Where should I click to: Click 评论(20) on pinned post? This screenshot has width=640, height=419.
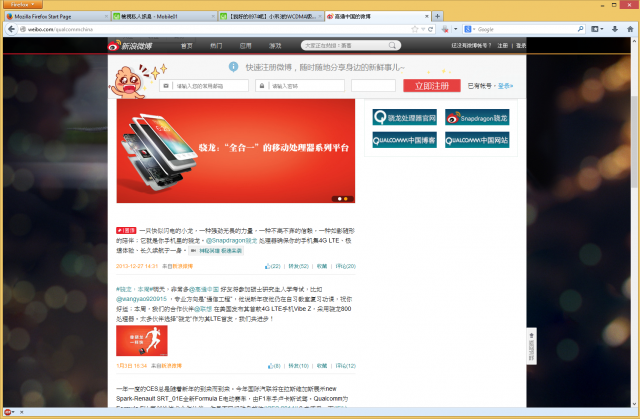[345, 266]
